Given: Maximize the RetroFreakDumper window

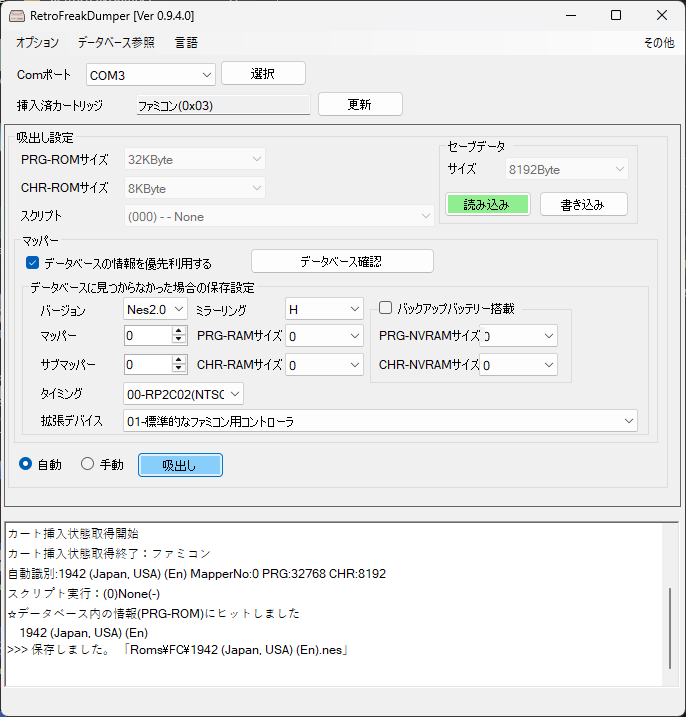Looking at the screenshot, I should (616, 16).
